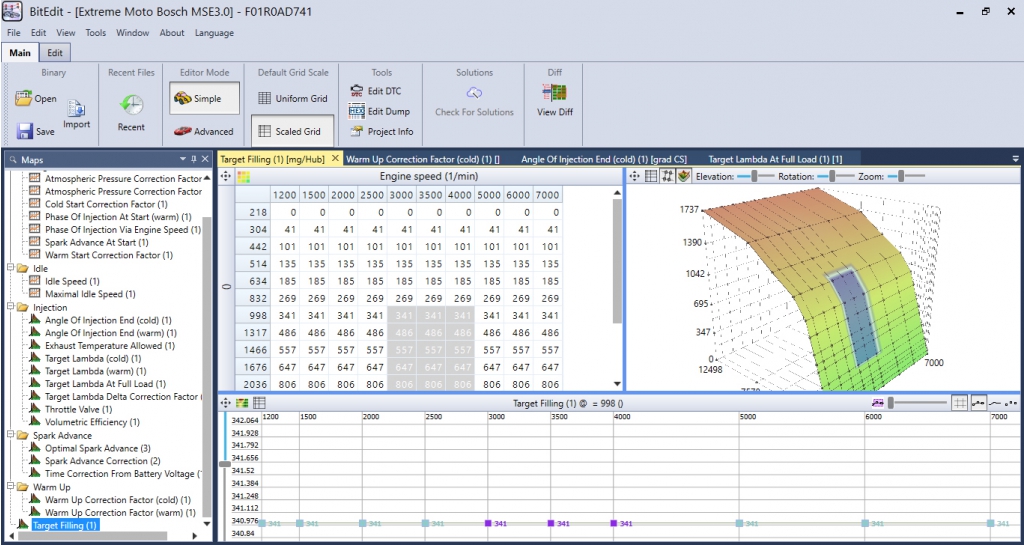Select the Volumetric Efficiency (1) map
The width and height of the screenshot is (1024, 545).
[92, 422]
